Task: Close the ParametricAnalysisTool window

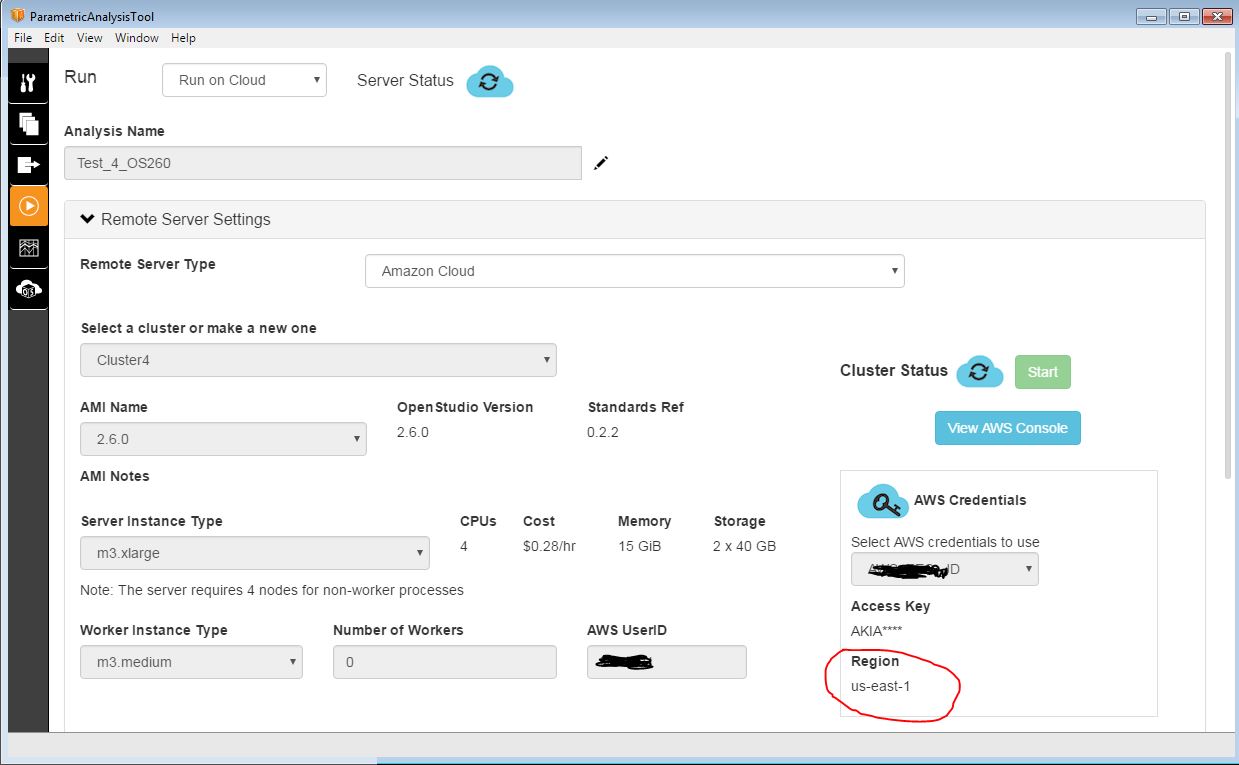Action: [1217, 16]
